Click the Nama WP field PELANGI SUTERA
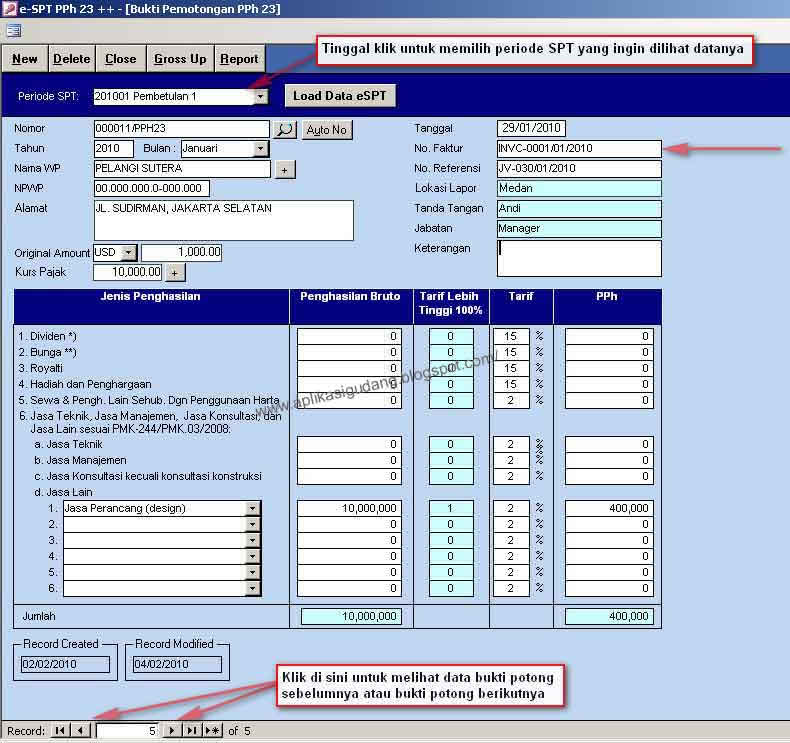Screen dimensions: 790x743 point(182,168)
